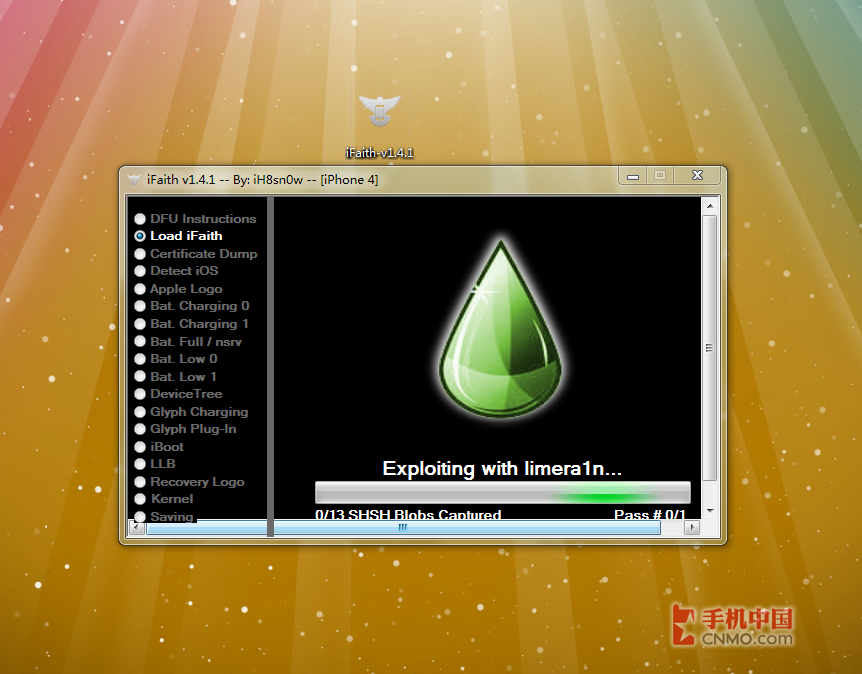The height and width of the screenshot is (674, 862).
Task: Select the DFU Instructions radio button
Action: tap(140, 219)
